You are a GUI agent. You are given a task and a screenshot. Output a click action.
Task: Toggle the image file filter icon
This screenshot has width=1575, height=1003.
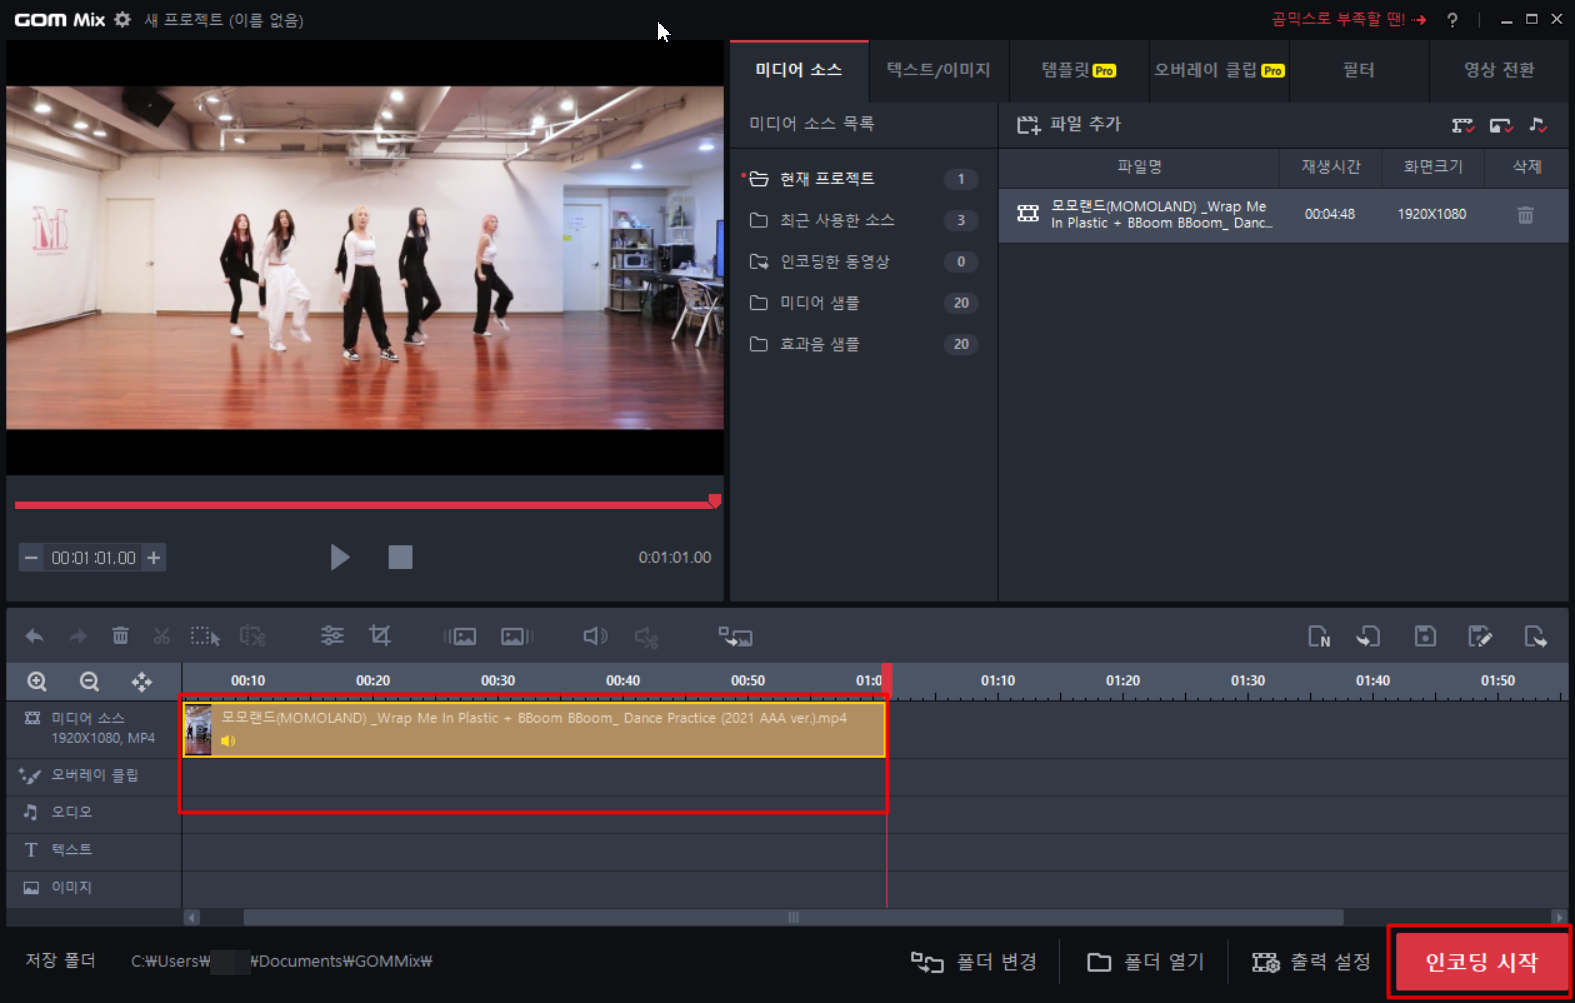(1501, 125)
